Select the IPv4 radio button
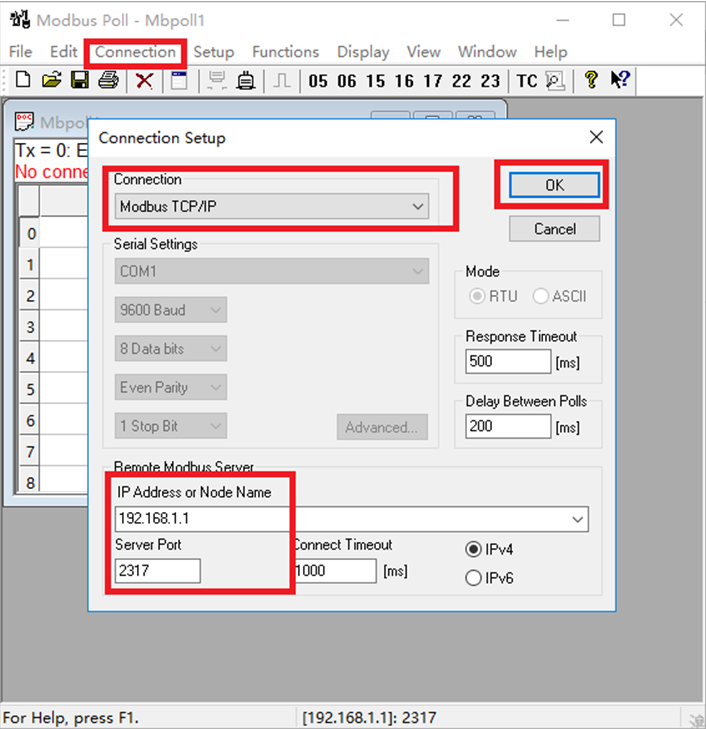The height and width of the screenshot is (729, 706). point(474,549)
